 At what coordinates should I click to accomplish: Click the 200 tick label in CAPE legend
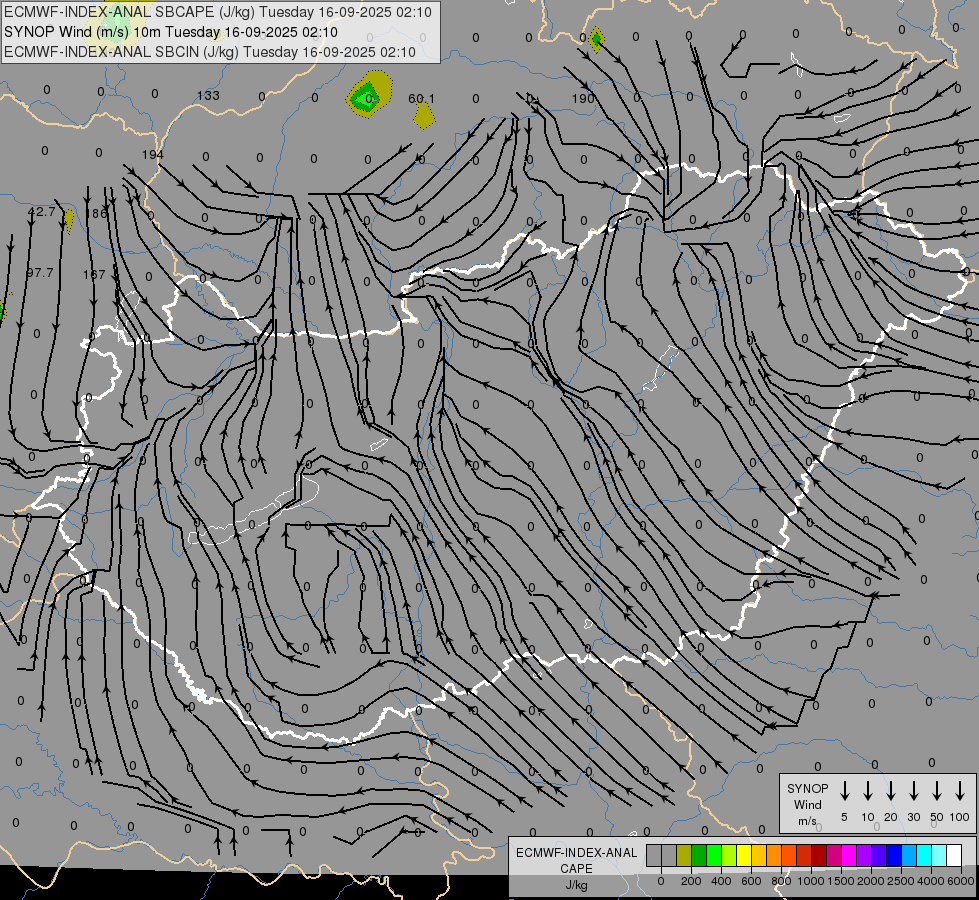691,881
